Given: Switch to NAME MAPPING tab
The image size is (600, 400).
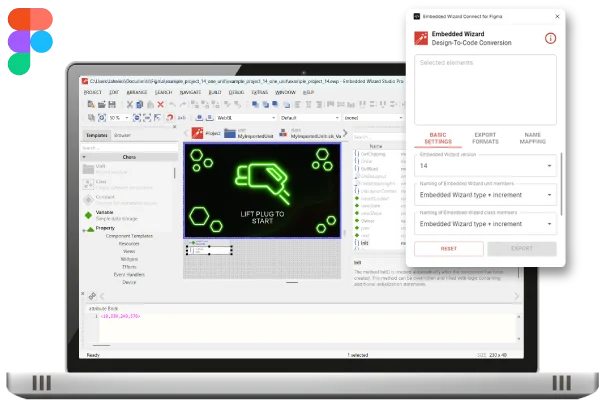Looking at the screenshot, I should coord(533,138).
